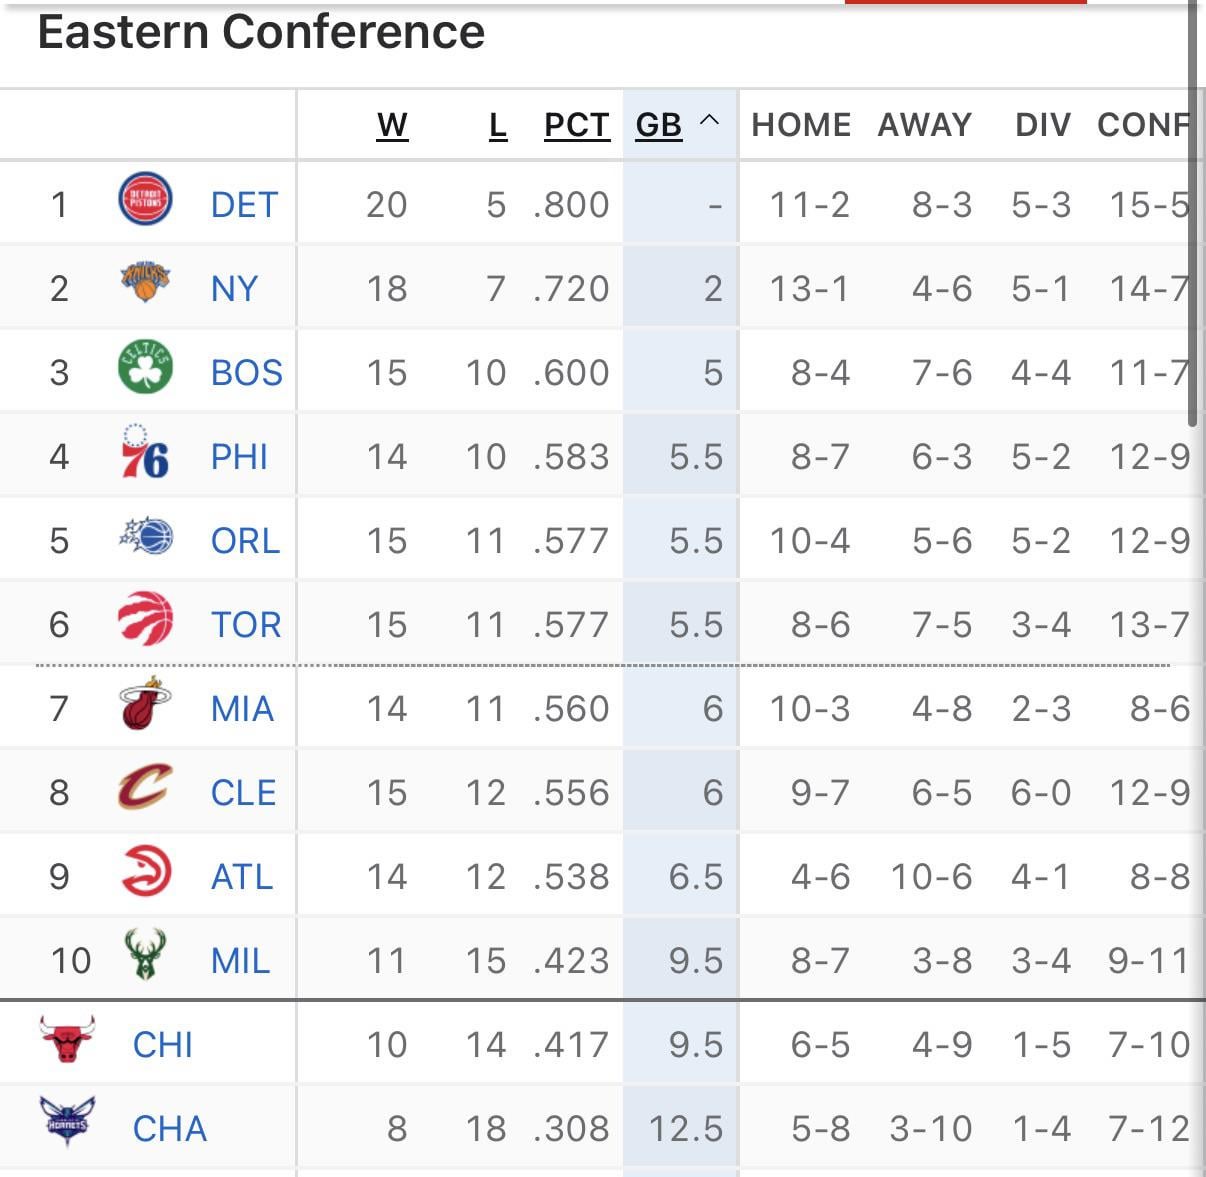
Task: Click the Atlanta Hawks logo
Action: coord(146,871)
